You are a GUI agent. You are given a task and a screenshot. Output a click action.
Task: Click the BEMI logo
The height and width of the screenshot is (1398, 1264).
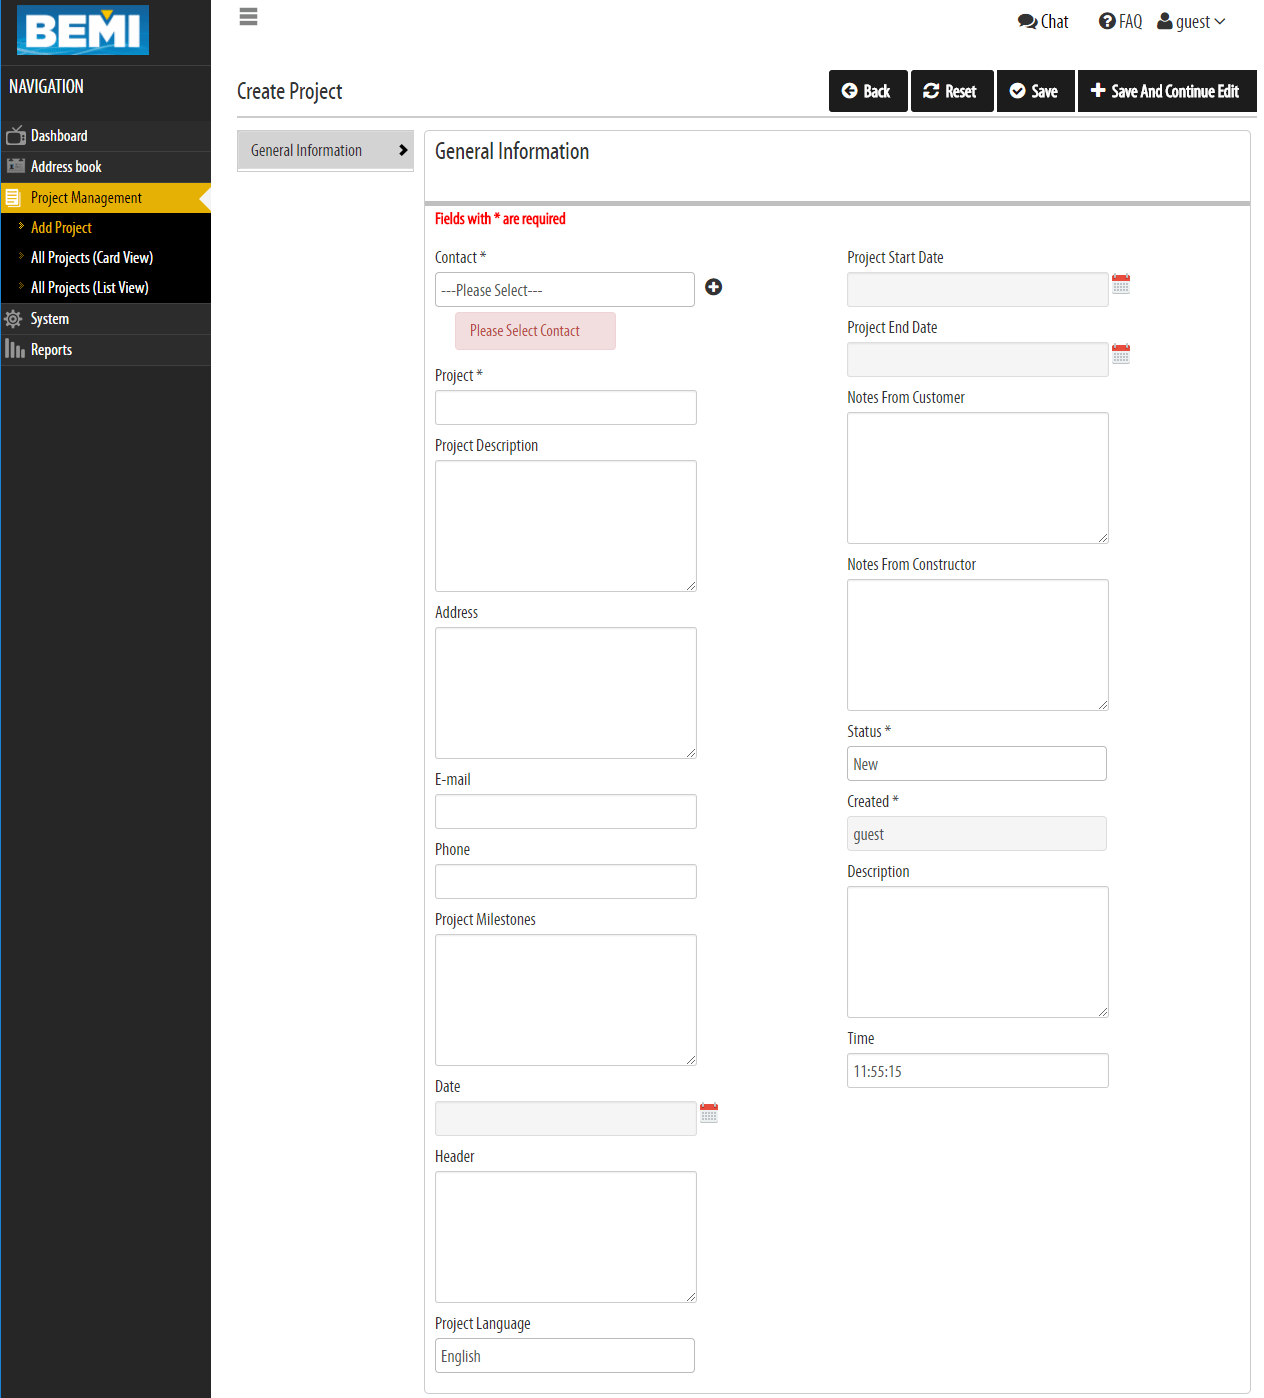(83, 30)
